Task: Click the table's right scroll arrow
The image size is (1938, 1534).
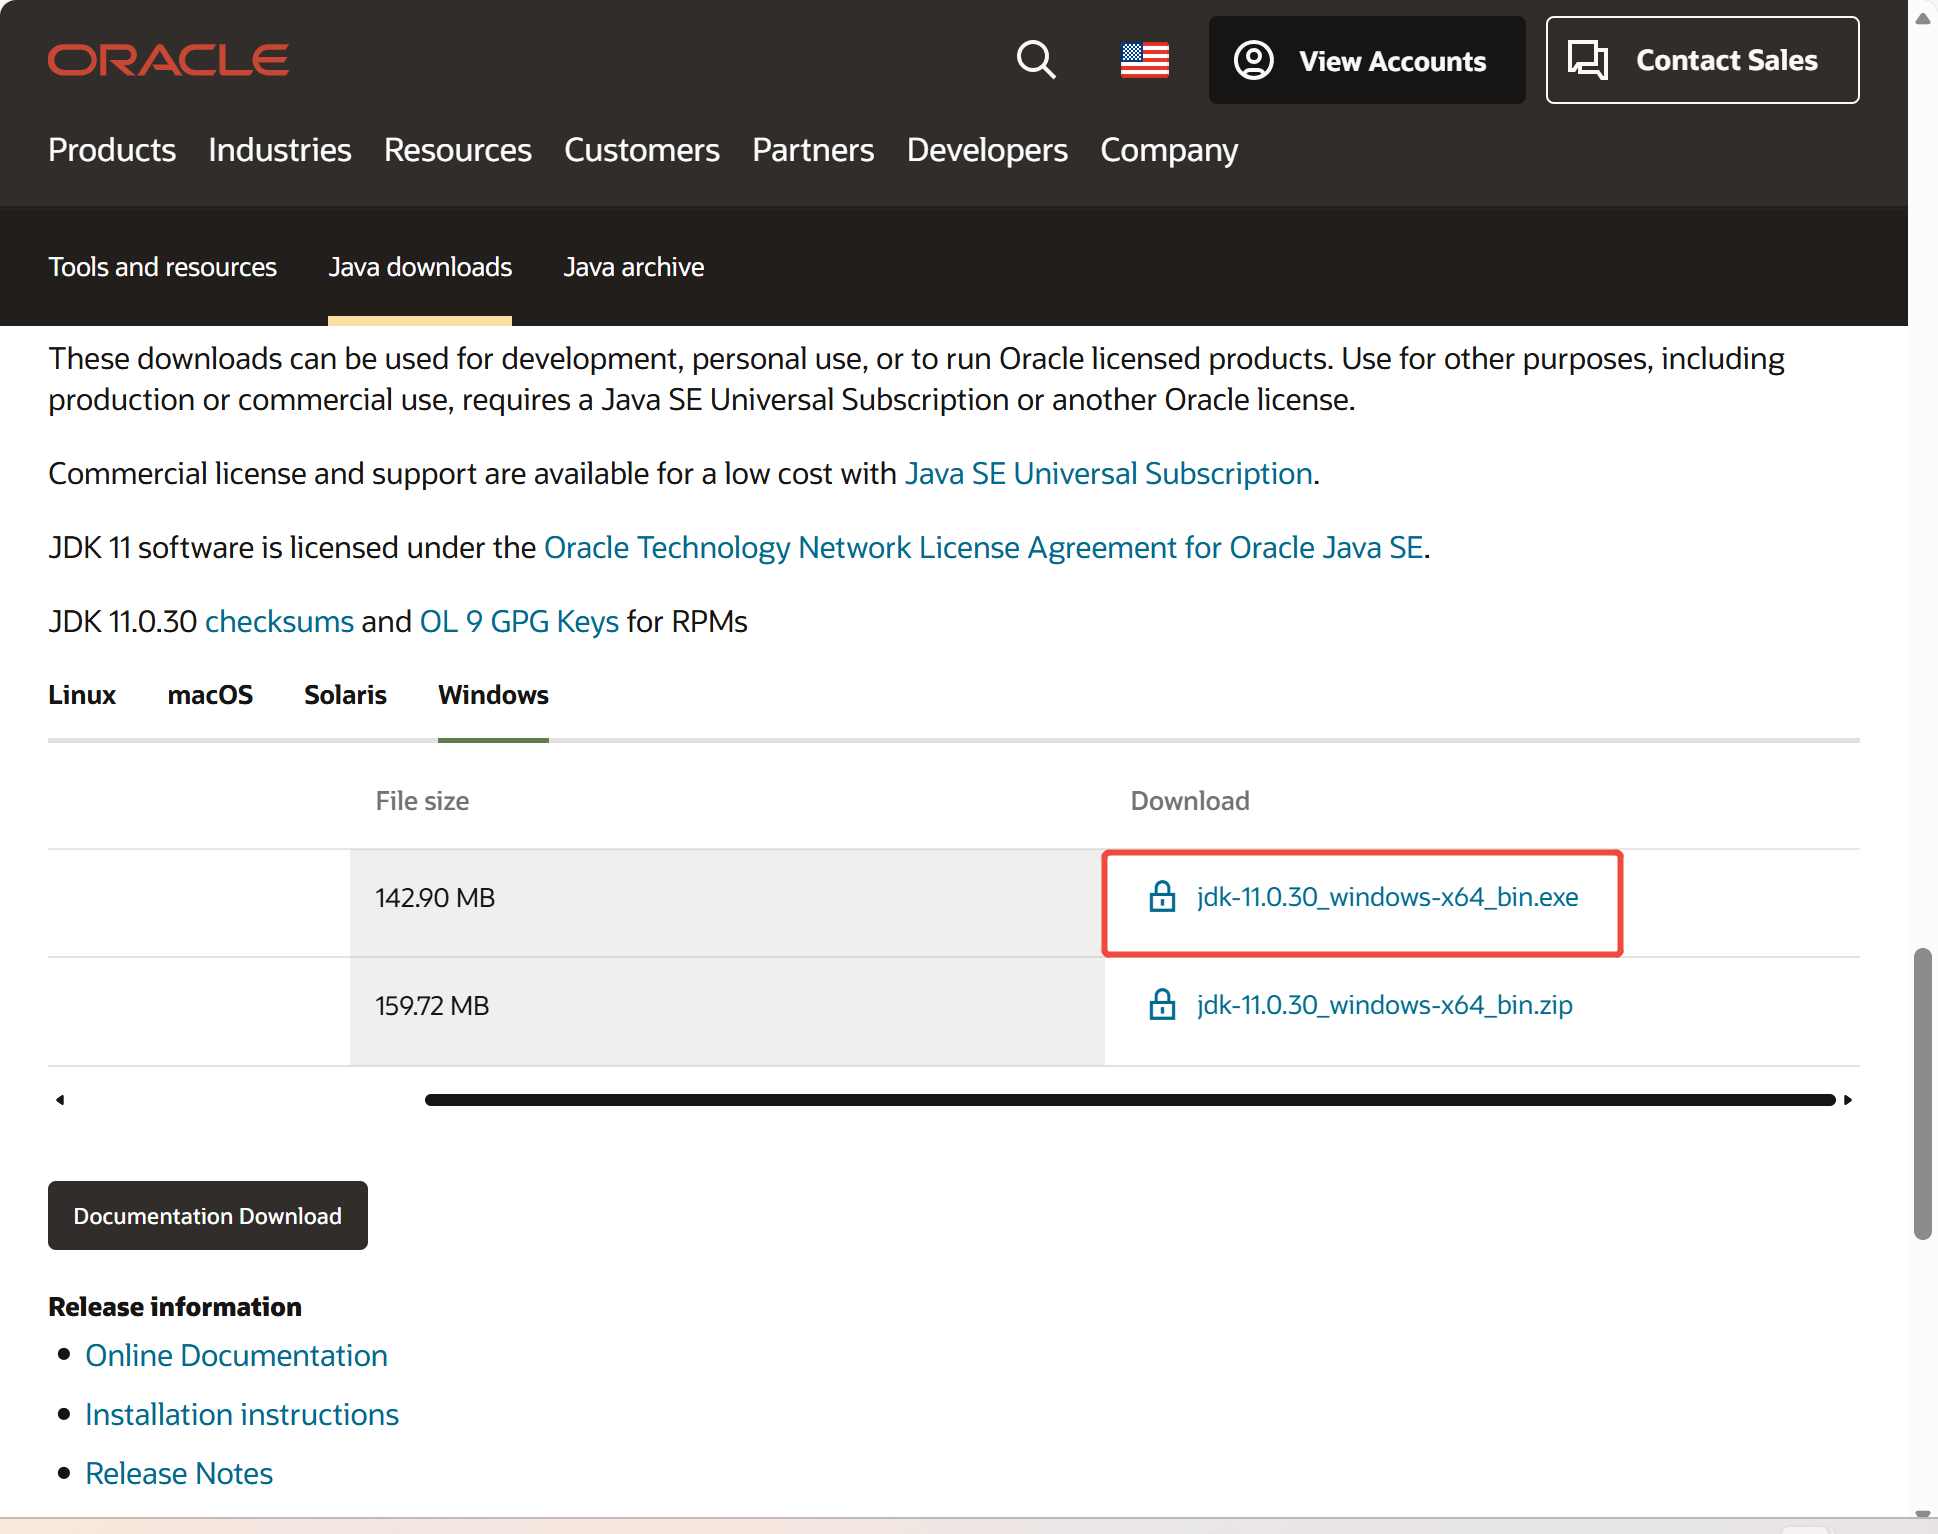Action: (1848, 1100)
